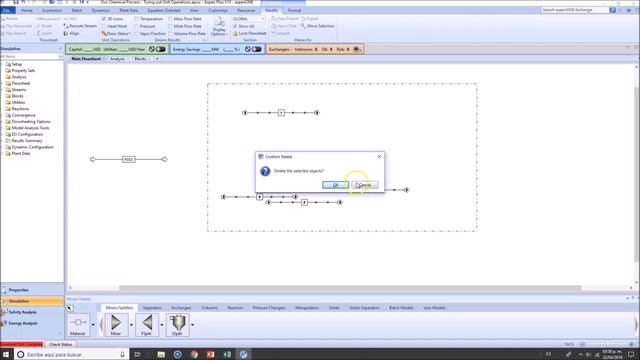The image size is (640, 360).
Task: Click the horizontal scrollbar of flowsheet
Action: coord(350,288)
